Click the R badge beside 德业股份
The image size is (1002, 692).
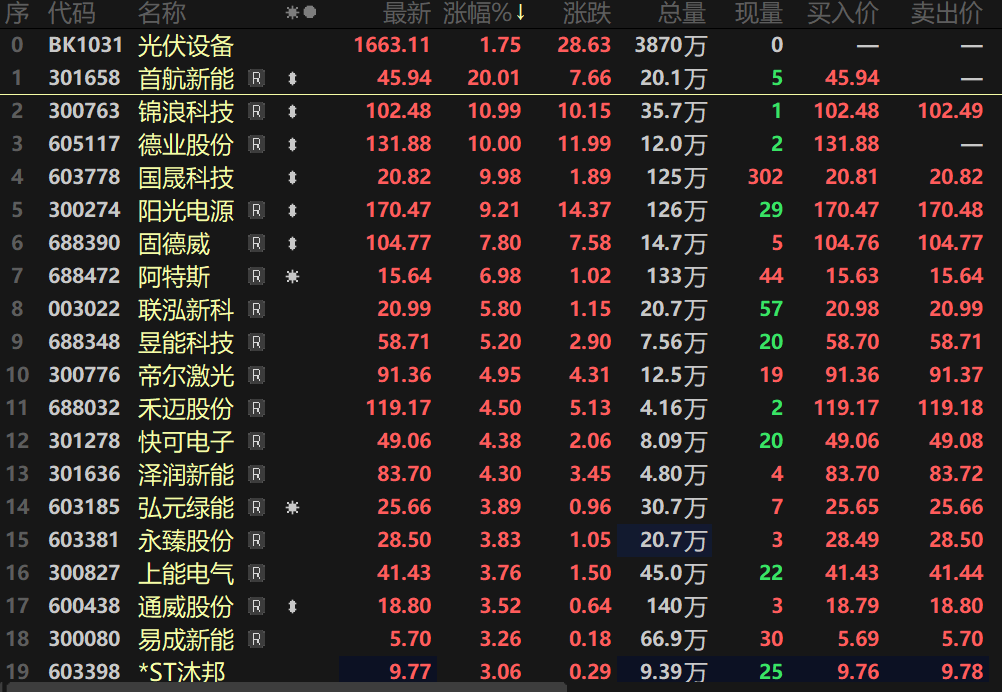256,144
